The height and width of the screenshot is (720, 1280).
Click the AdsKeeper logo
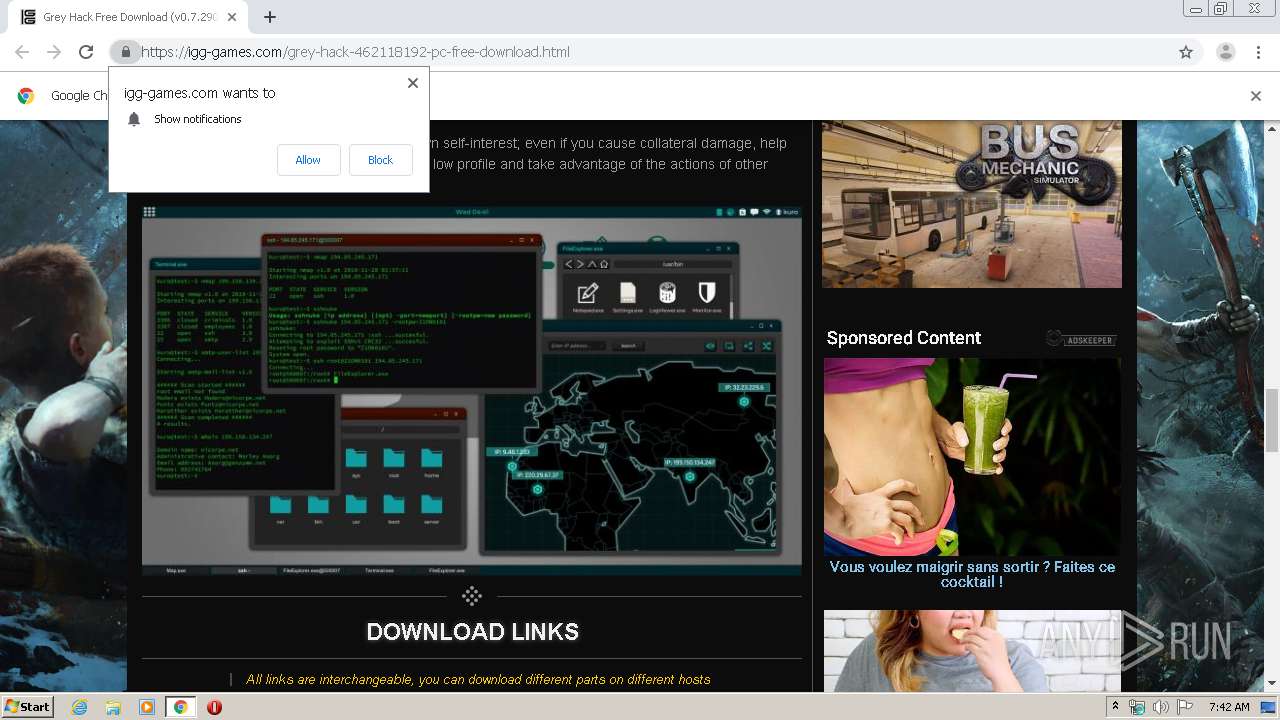(x=1081, y=339)
